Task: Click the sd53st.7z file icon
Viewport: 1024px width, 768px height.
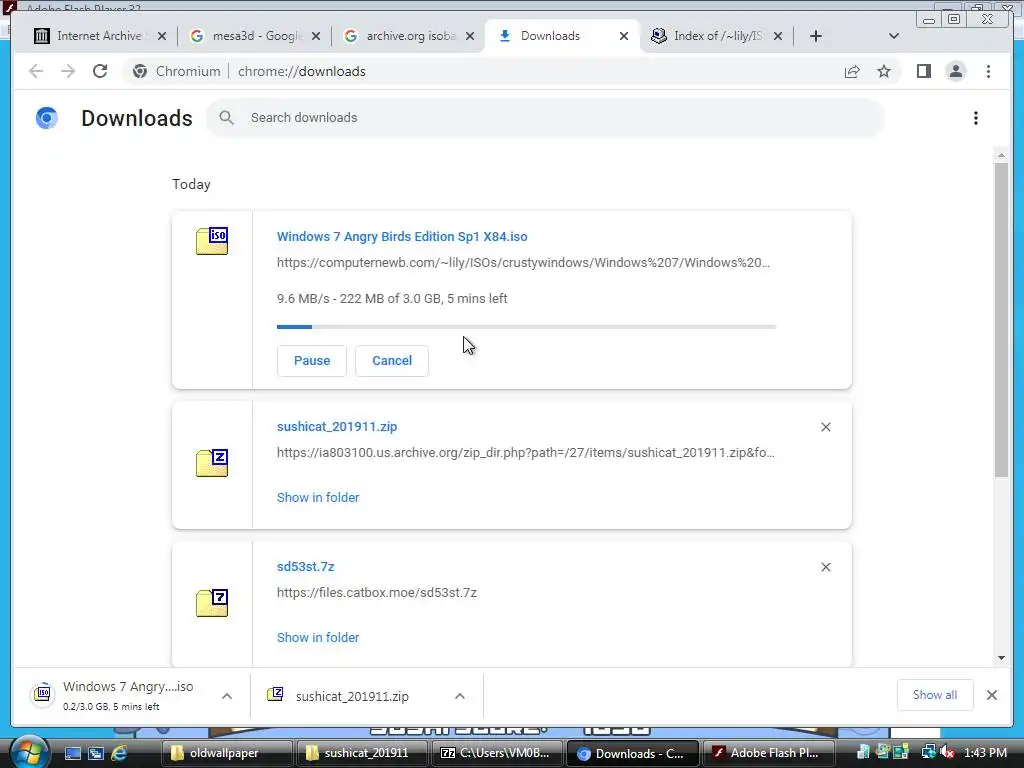Action: coord(212,603)
